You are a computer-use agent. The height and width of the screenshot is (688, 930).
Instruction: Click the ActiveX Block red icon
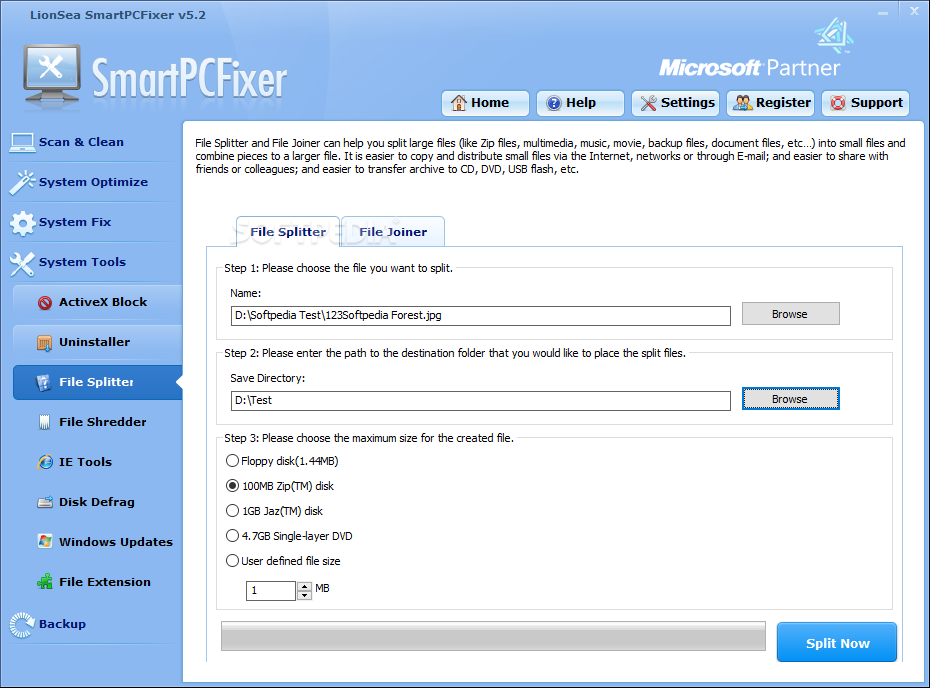[x=44, y=302]
